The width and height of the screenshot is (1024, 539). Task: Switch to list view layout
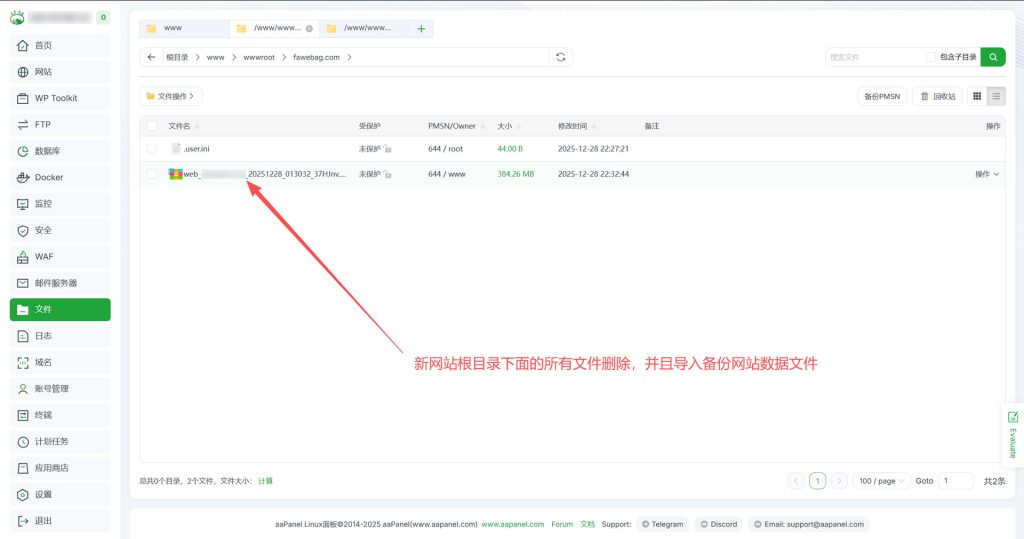[x=996, y=96]
